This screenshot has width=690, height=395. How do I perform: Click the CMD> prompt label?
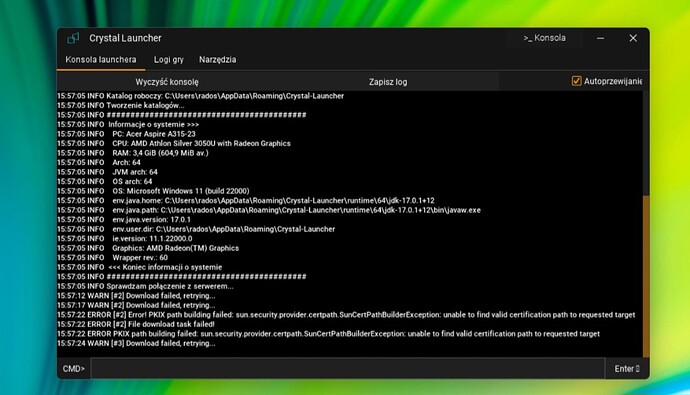pos(73,369)
